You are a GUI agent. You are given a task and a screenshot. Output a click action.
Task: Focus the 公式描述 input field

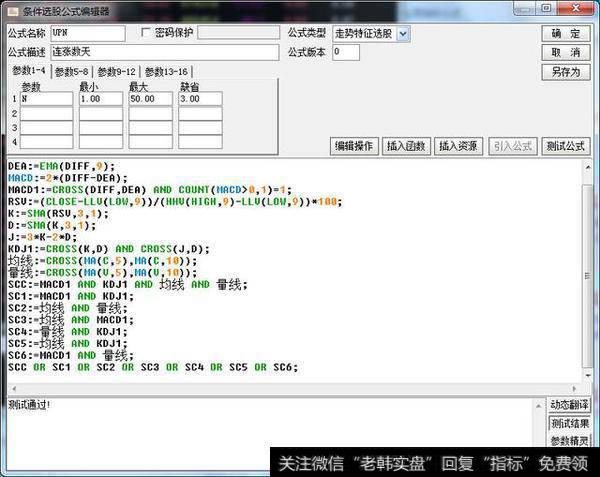point(165,52)
